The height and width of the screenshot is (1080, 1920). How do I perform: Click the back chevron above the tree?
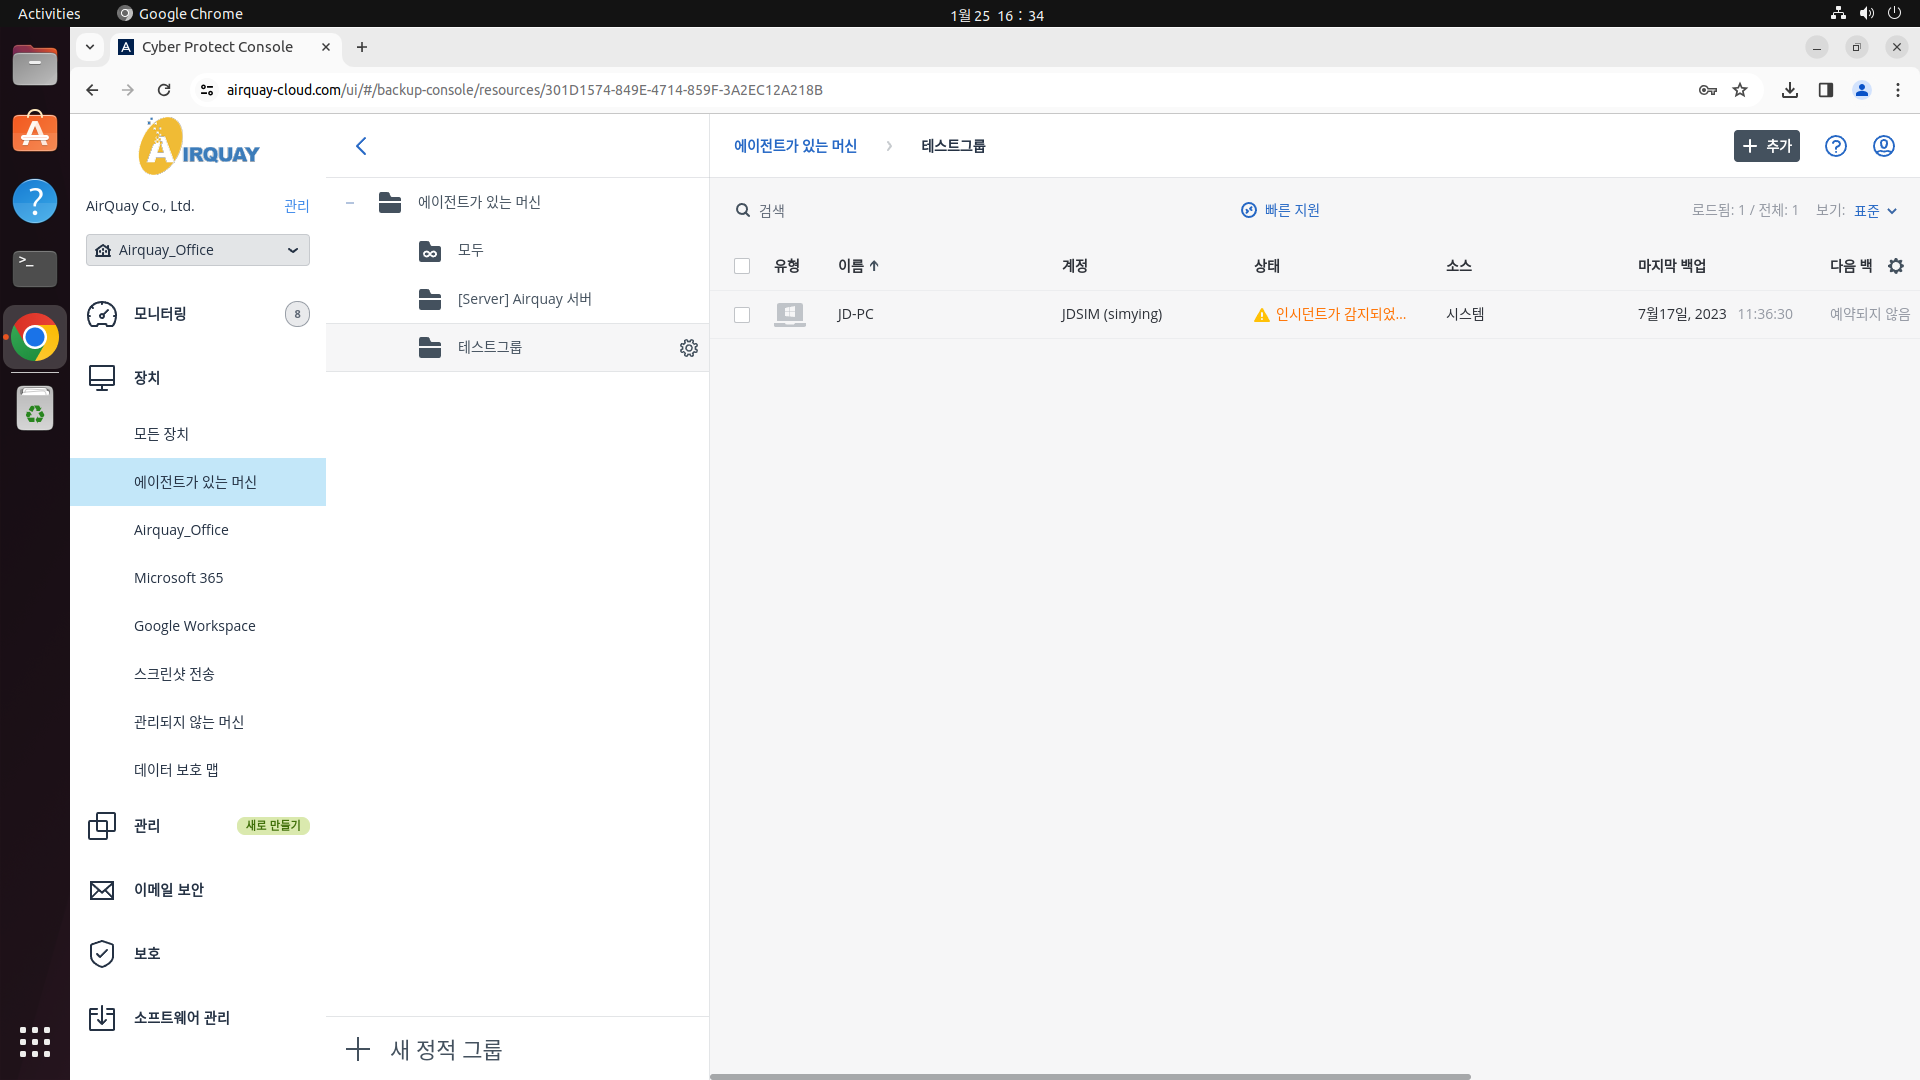point(361,146)
